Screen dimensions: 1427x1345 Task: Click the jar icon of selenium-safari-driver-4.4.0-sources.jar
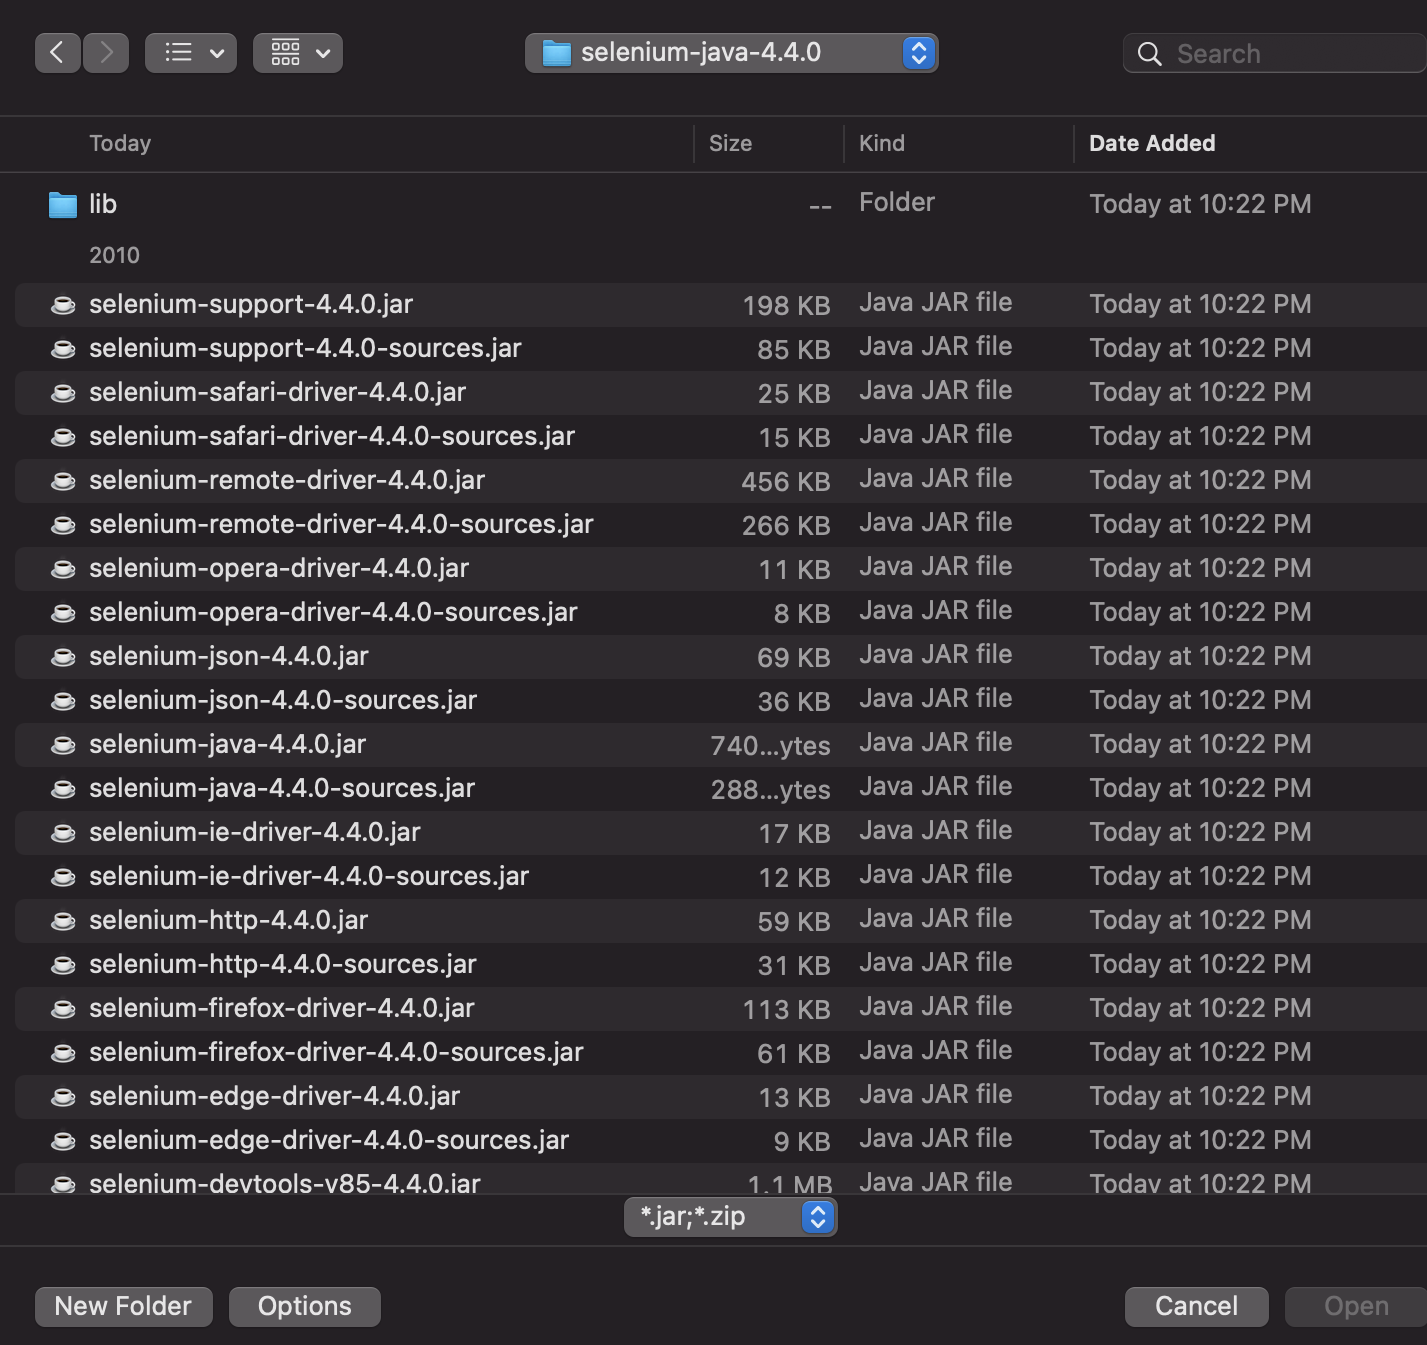tap(63, 437)
